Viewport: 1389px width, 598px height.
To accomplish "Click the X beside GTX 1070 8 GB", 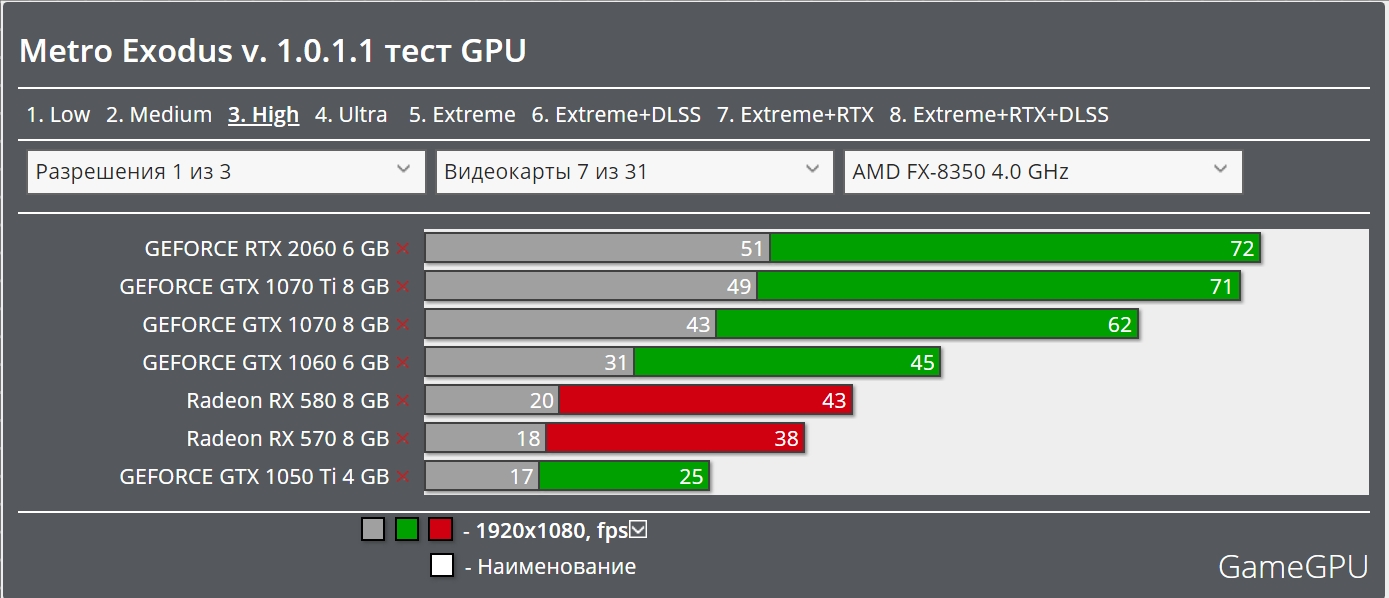I will (x=403, y=325).
